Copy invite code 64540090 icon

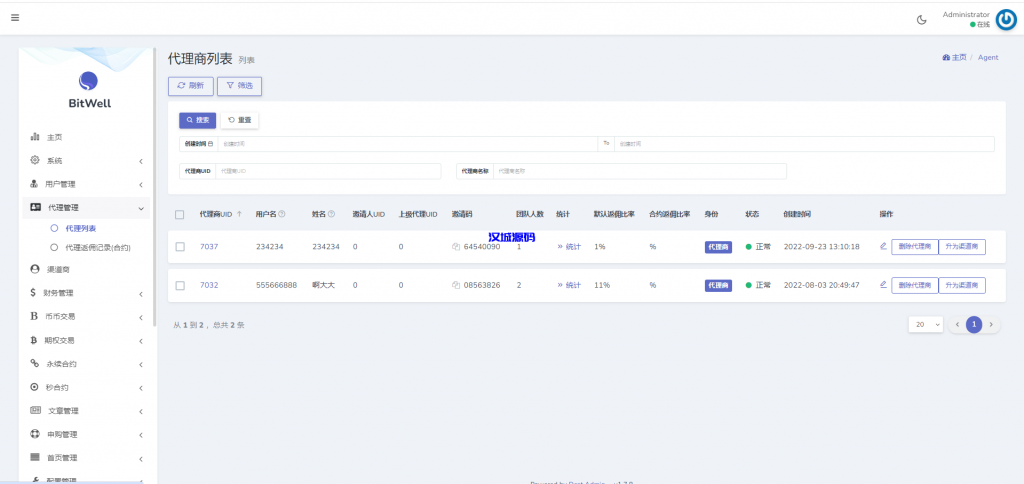point(456,247)
